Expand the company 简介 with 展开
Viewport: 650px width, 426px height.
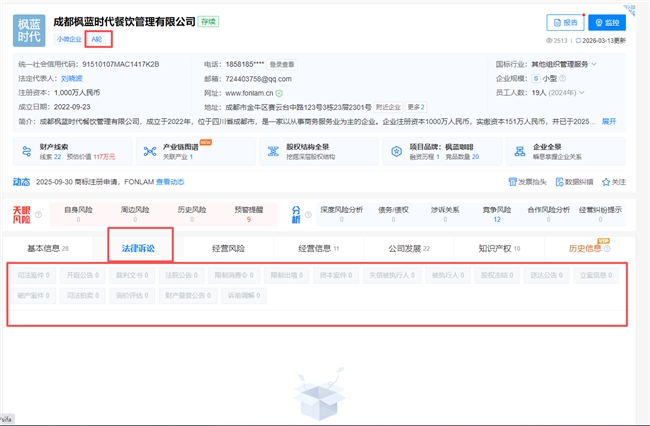609,121
